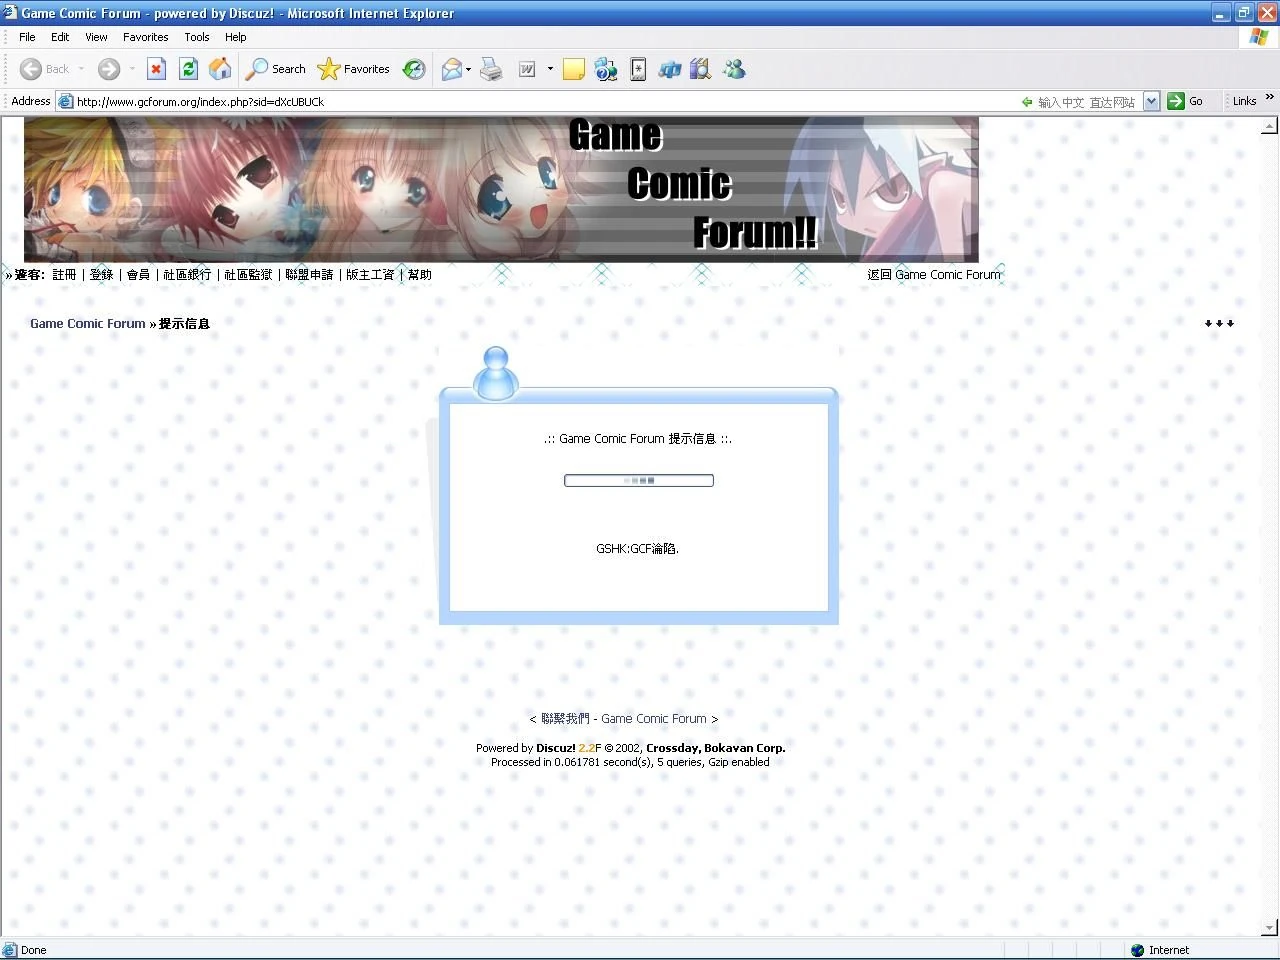
Task: Expand the Mail button dropdown arrow
Action: [468, 69]
